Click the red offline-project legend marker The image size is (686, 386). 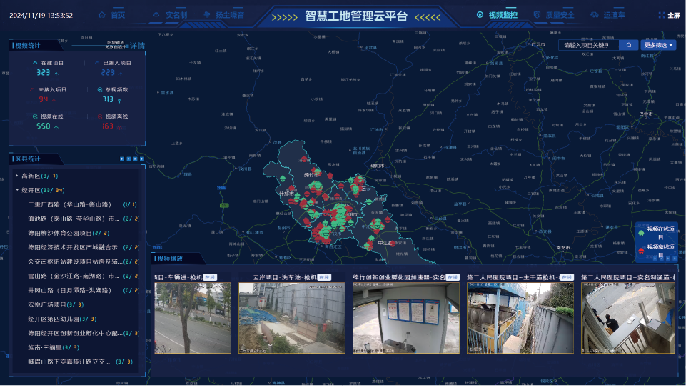[x=641, y=251]
